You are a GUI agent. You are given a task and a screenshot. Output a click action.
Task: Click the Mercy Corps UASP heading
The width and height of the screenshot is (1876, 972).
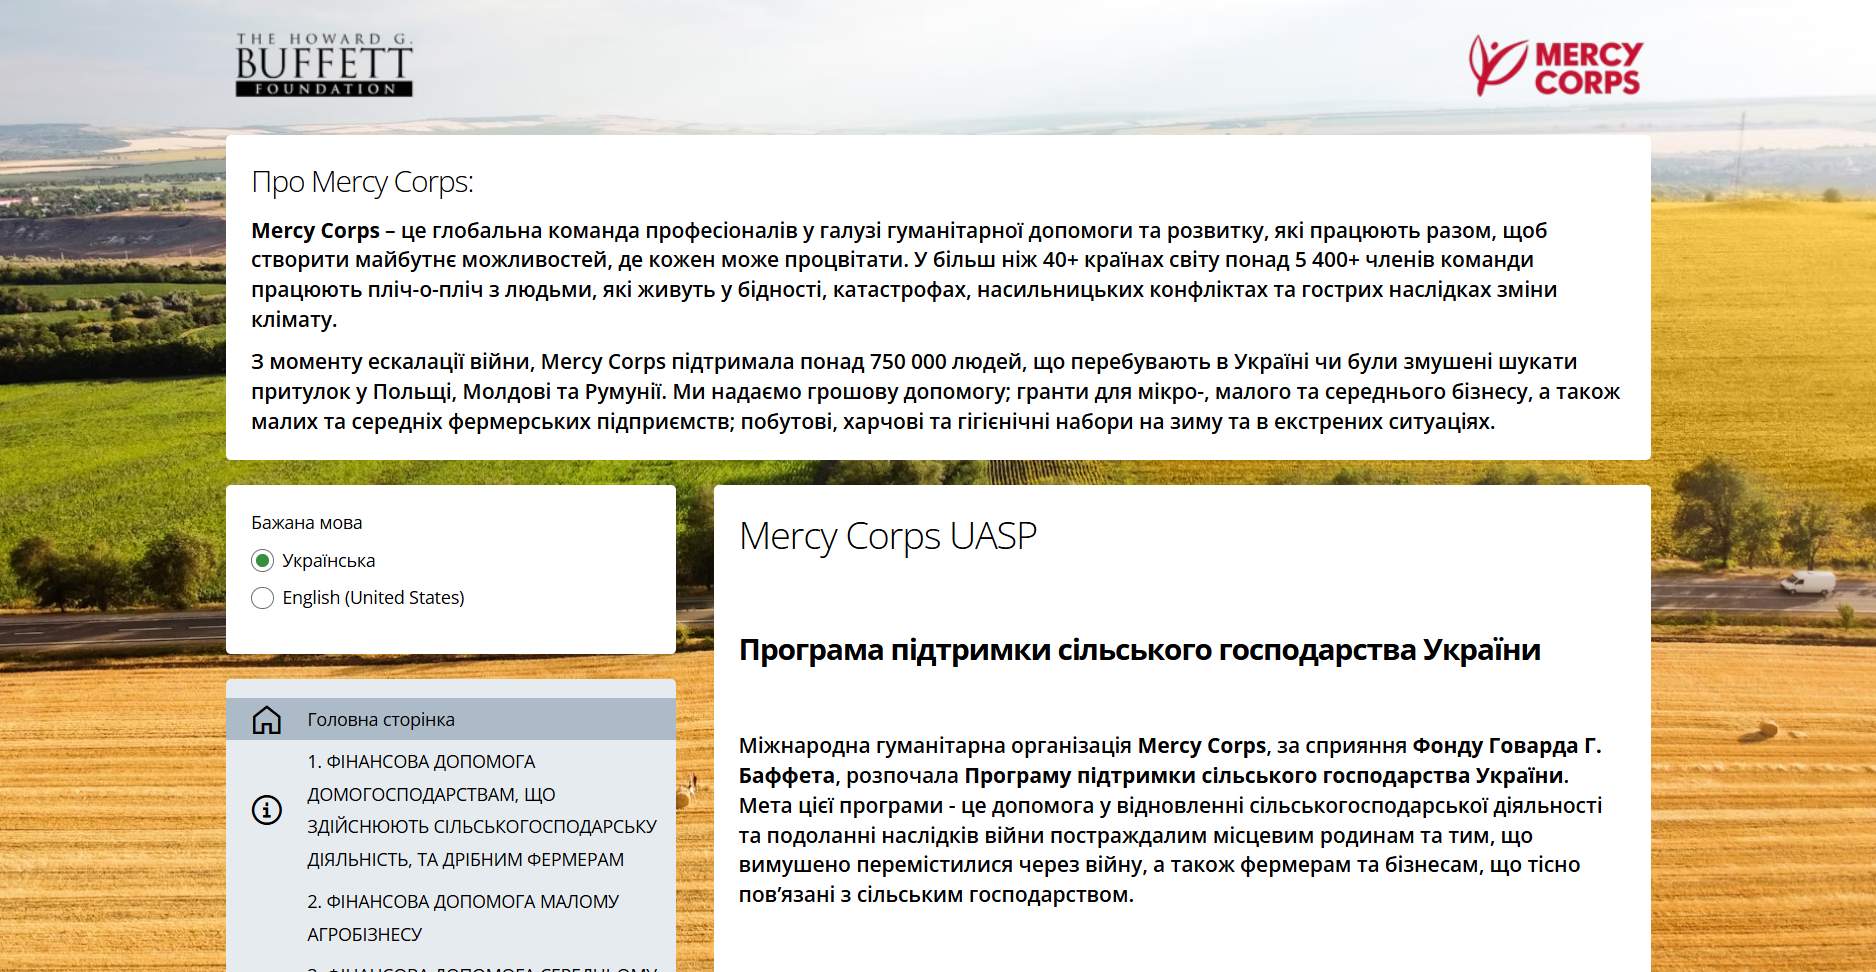(888, 537)
